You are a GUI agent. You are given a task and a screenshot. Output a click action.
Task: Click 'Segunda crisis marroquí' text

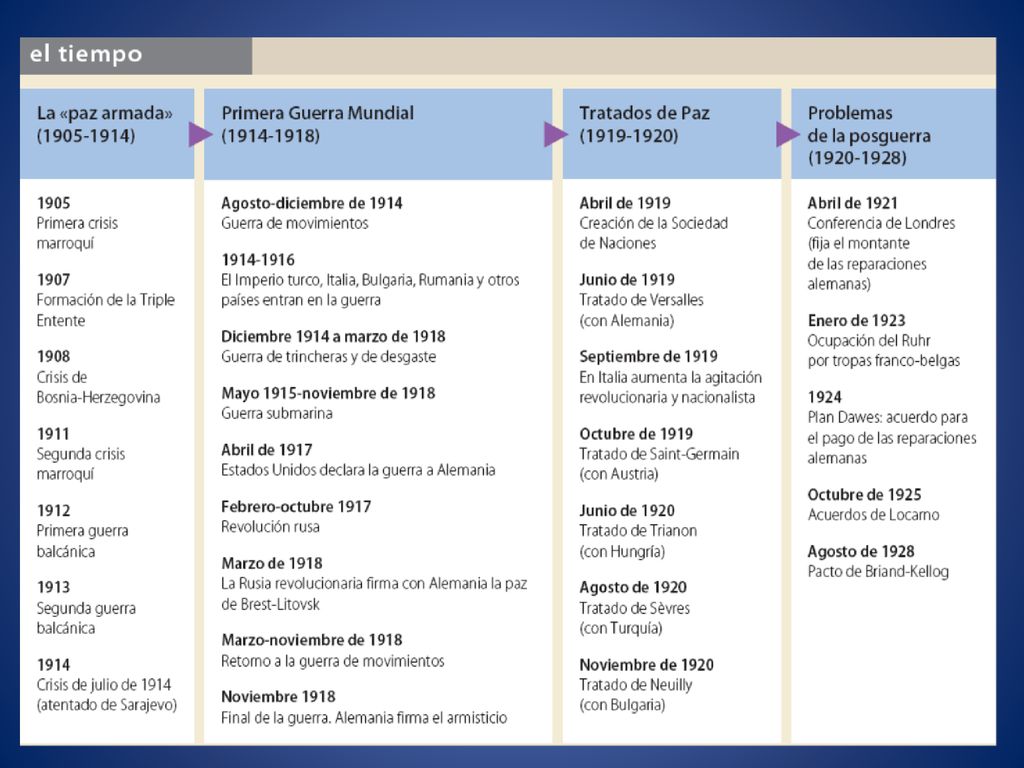81,464
